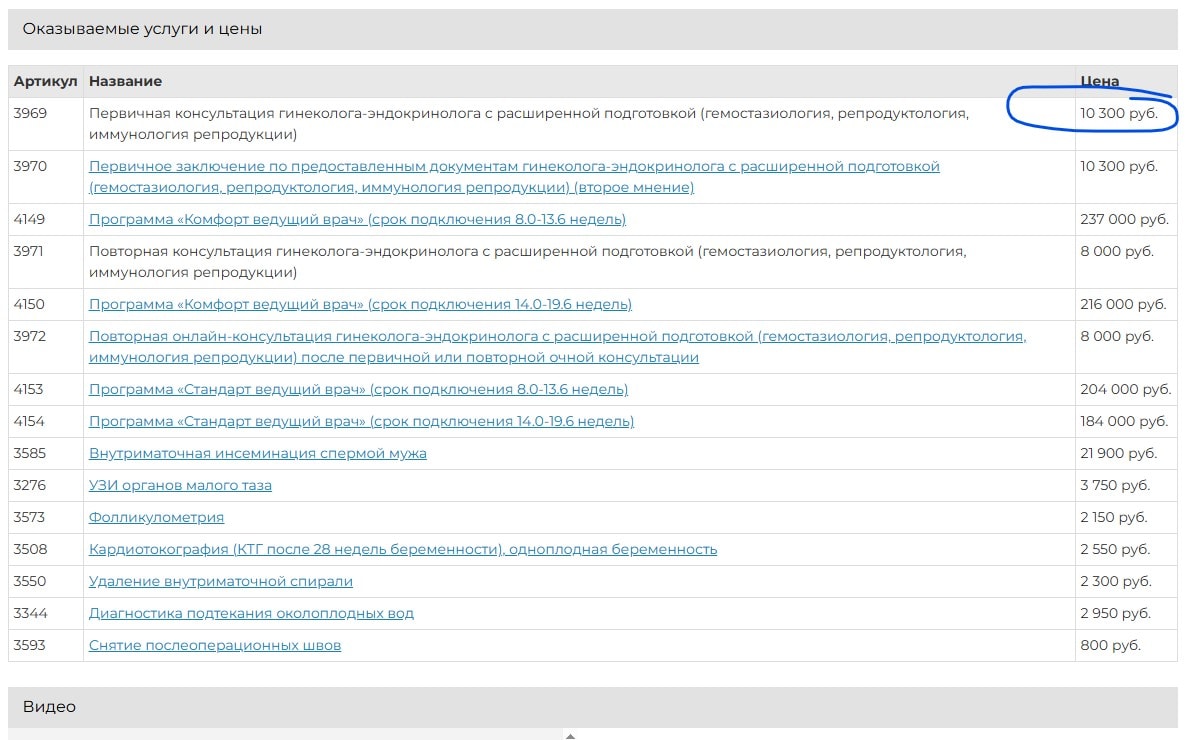The height and width of the screenshot is (740, 1193).
Task: Open «Стандарт ведущий врач» 14.0-19.6 недель program
Action: [x=361, y=421]
